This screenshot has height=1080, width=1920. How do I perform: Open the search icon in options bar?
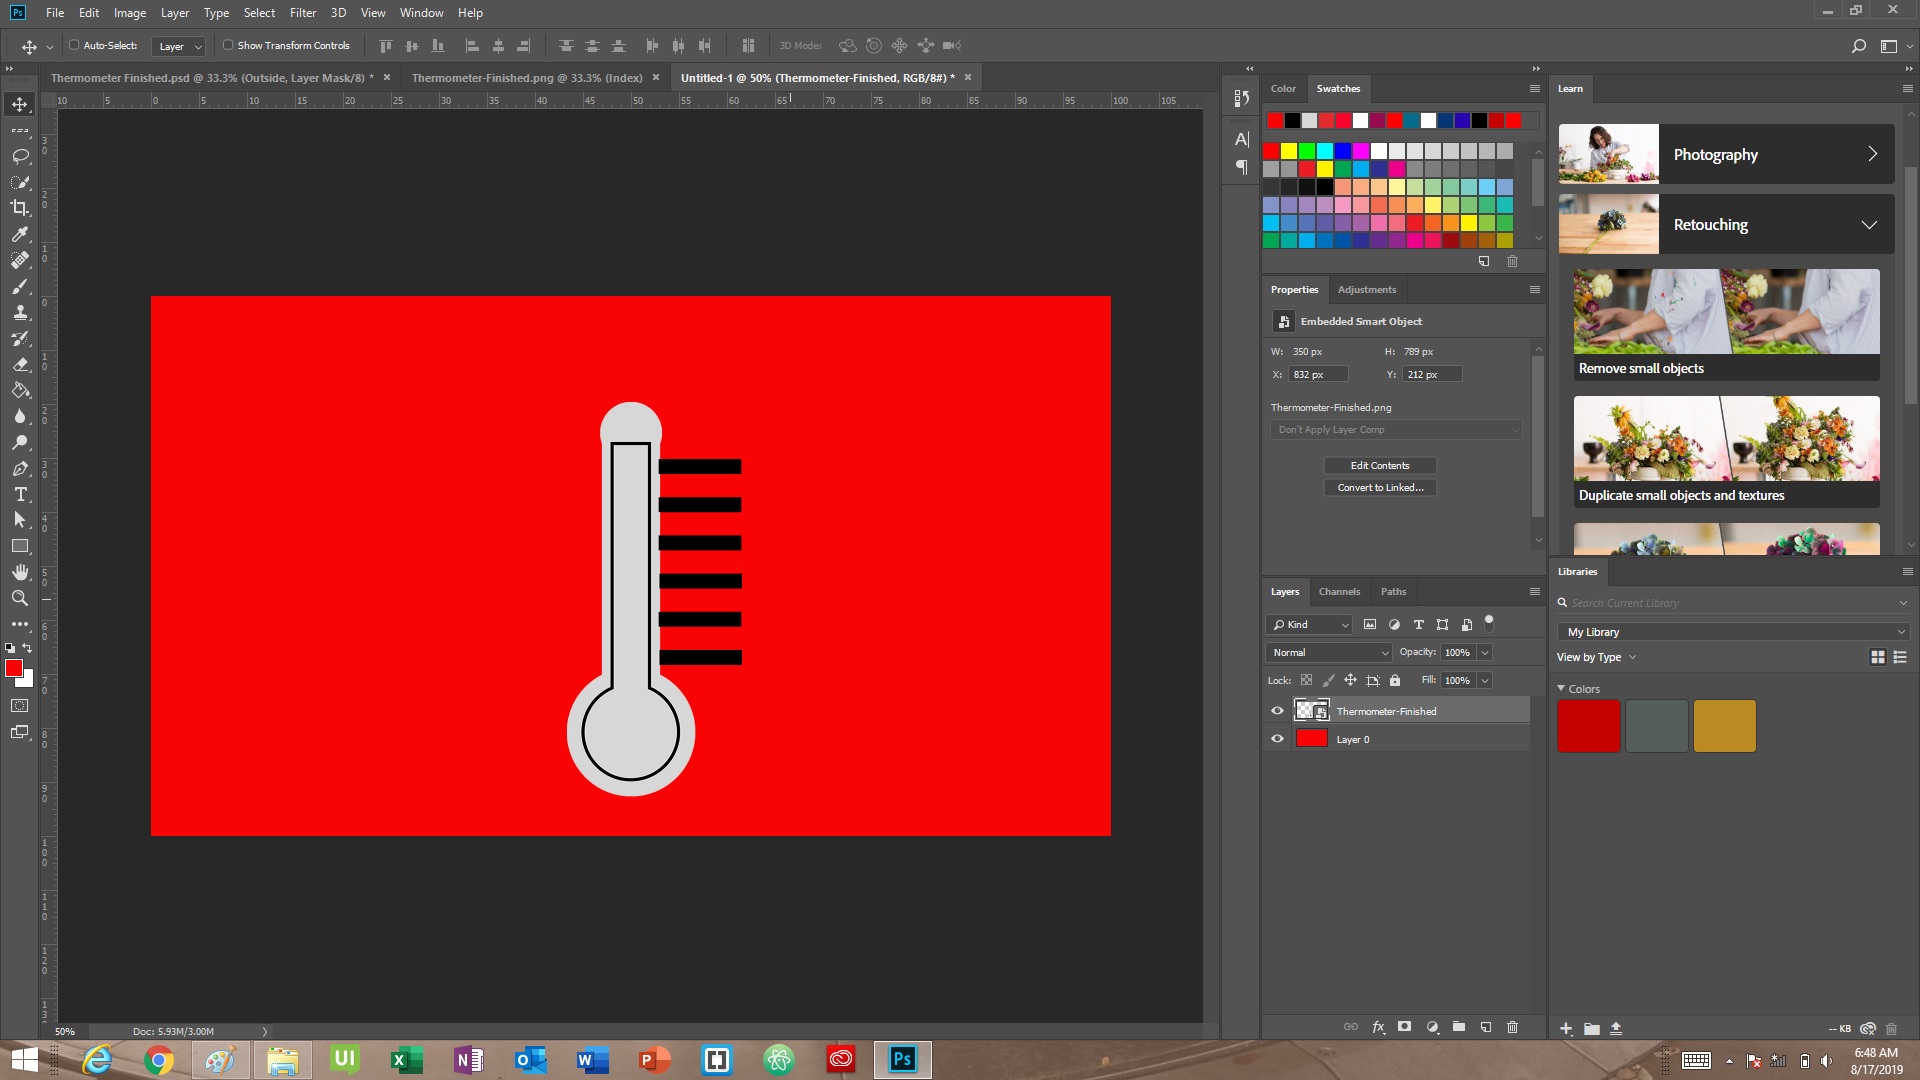pos(1859,46)
